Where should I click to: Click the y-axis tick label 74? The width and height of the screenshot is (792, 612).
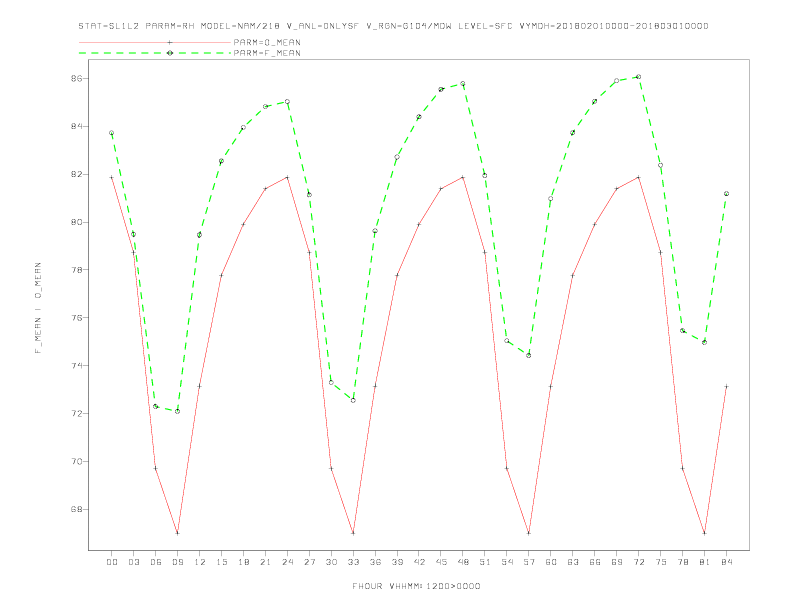pos(77,366)
